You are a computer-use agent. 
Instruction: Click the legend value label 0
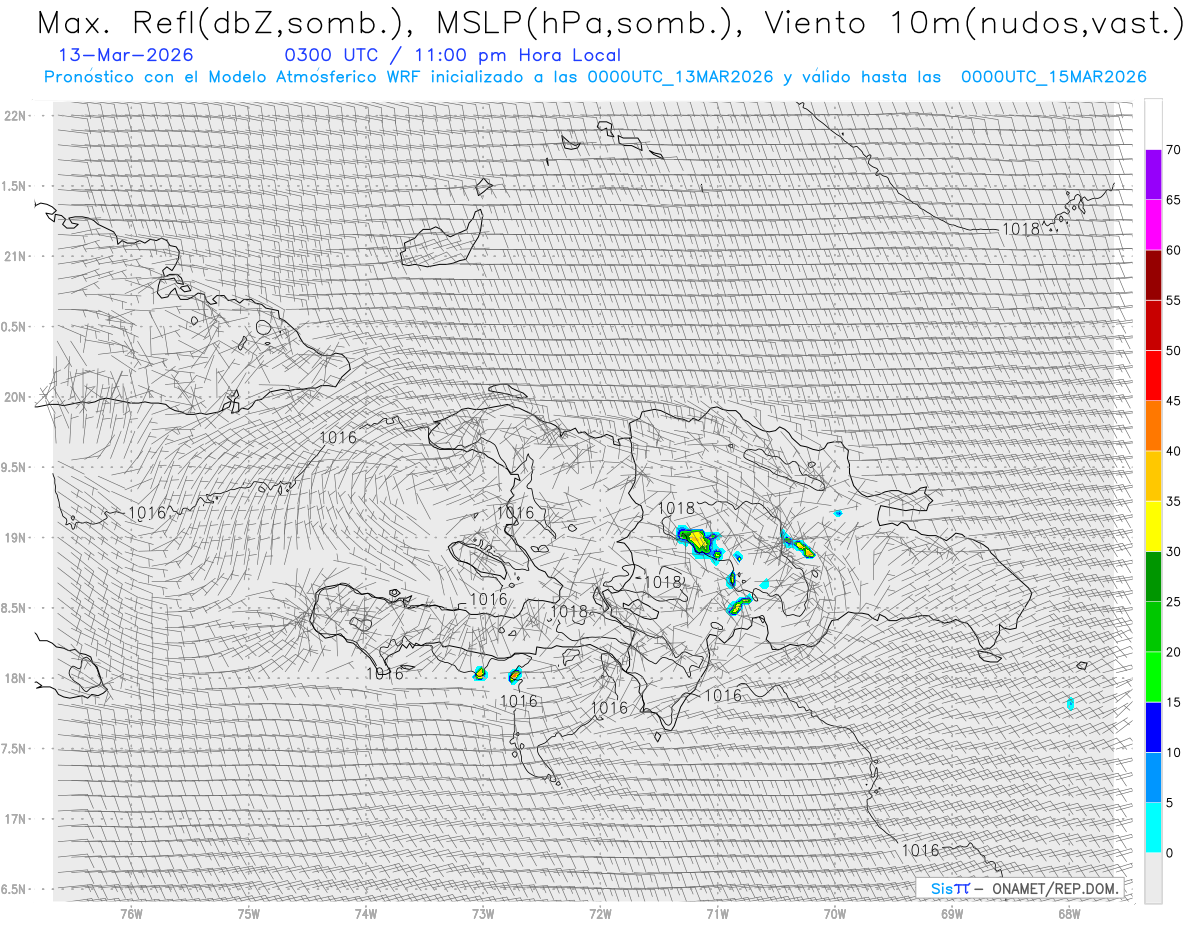tap(1169, 853)
